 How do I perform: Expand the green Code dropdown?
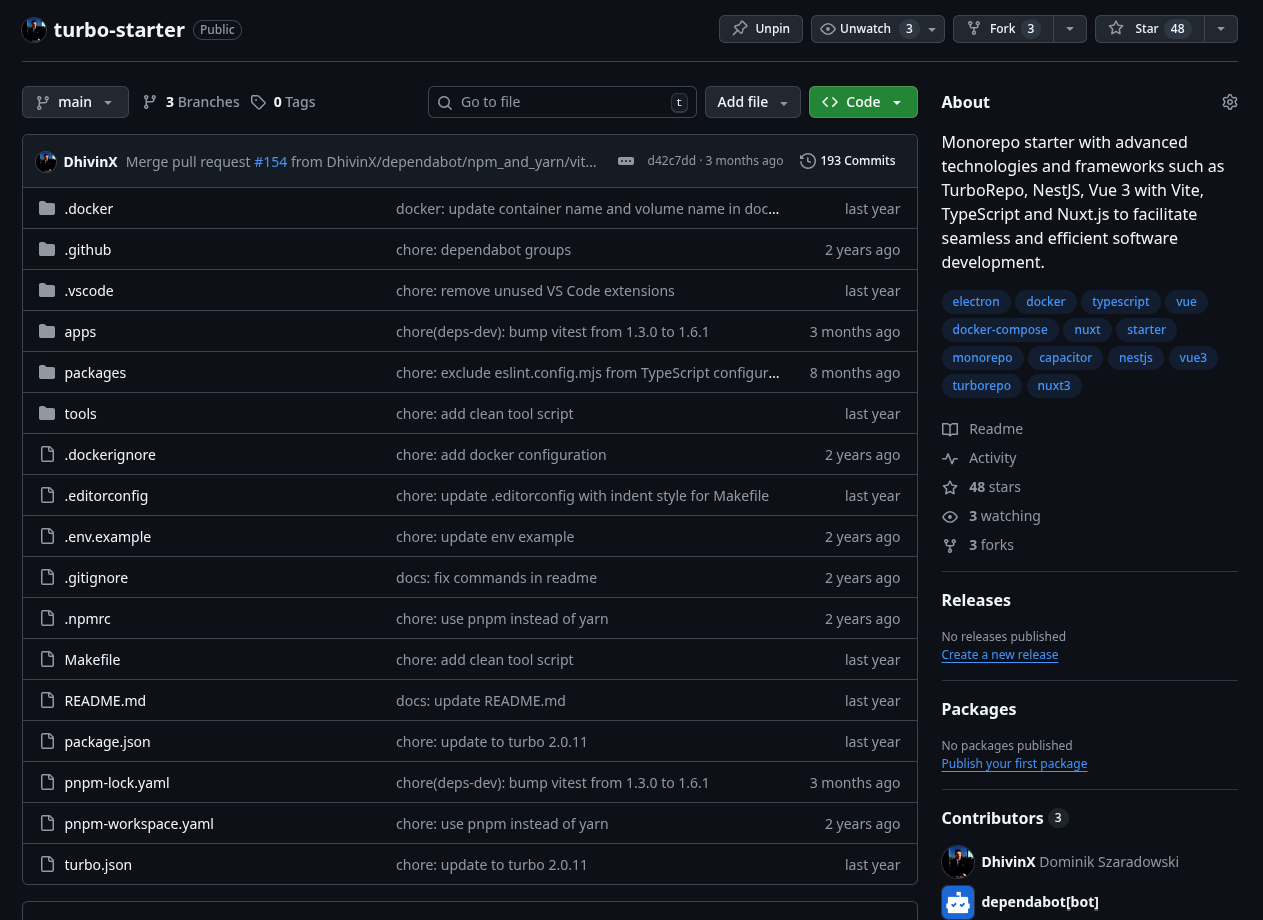pyautogui.click(x=862, y=102)
